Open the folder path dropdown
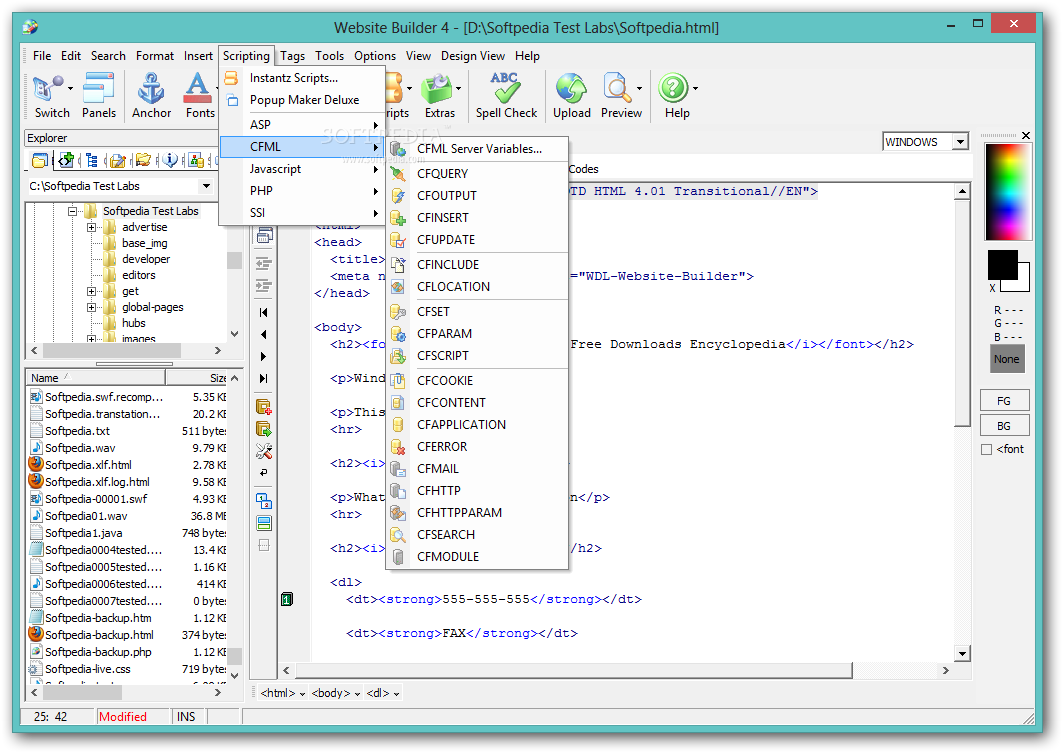Screen dimensions: 1063x753 [206, 186]
